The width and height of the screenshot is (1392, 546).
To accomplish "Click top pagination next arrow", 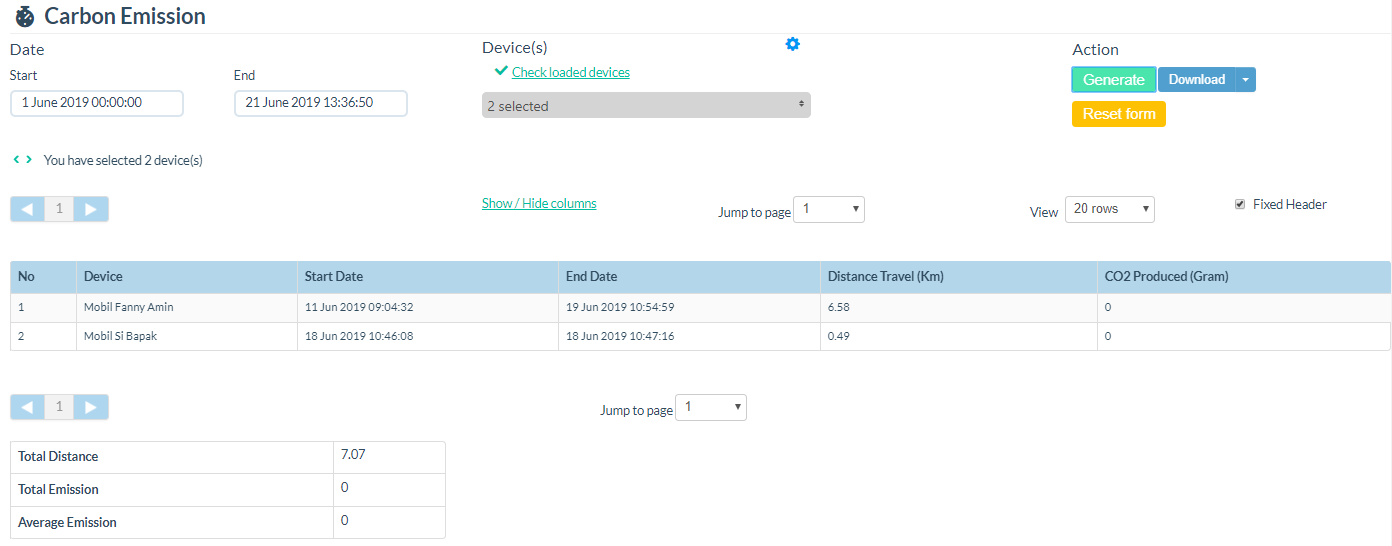I will [91, 209].
